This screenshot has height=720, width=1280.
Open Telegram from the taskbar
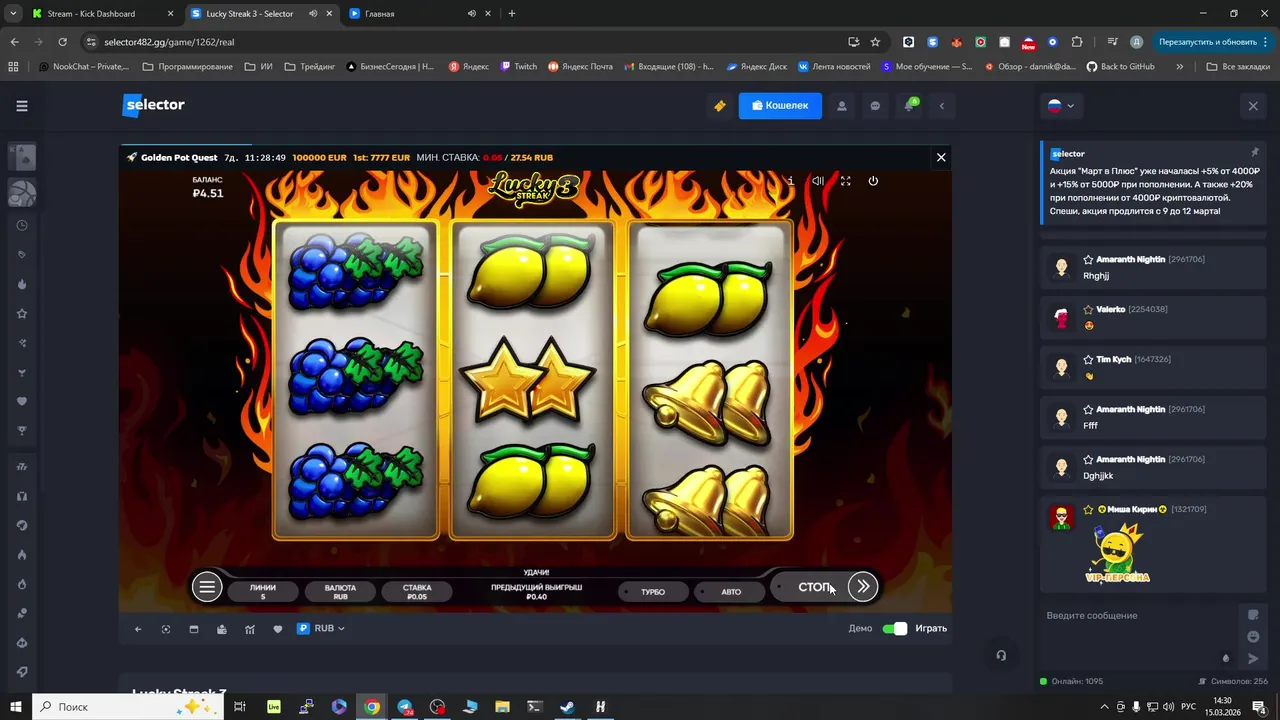[405, 707]
